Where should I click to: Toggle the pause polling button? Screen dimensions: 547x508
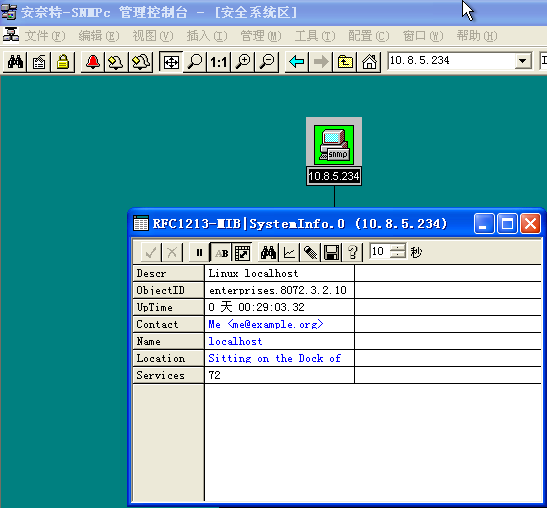coord(199,252)
